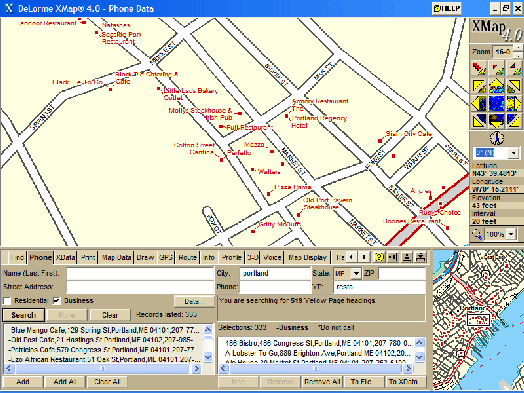This screenshot has width=524, height=393.
Task: Pan map south with down arrow
Action: point(496,121)
